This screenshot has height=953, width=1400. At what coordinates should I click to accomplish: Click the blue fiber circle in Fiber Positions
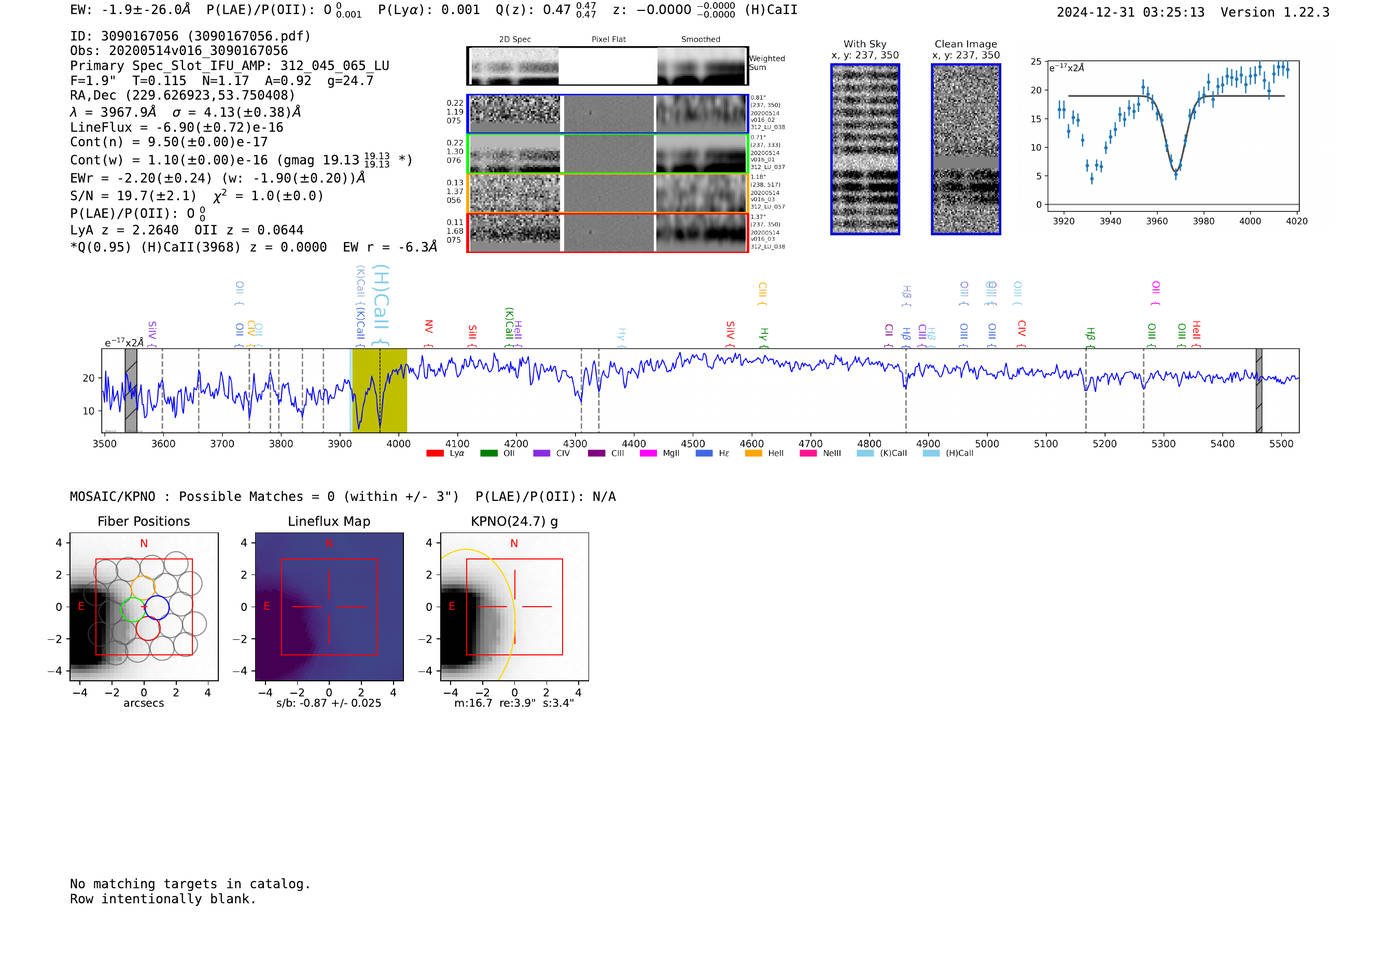tap(157, 607)
